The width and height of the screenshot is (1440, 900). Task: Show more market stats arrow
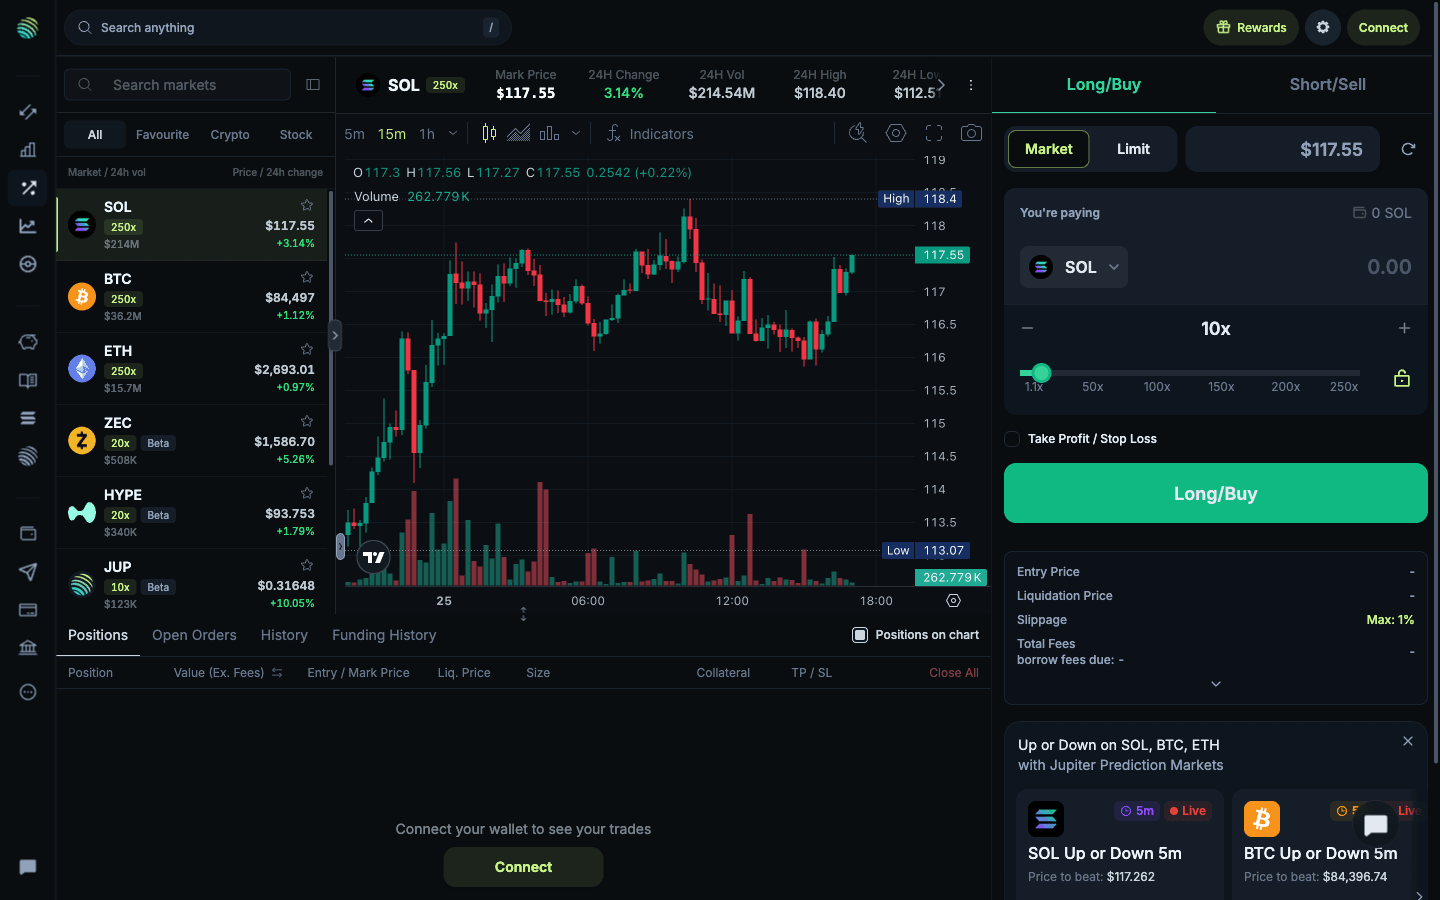[940, 85]
